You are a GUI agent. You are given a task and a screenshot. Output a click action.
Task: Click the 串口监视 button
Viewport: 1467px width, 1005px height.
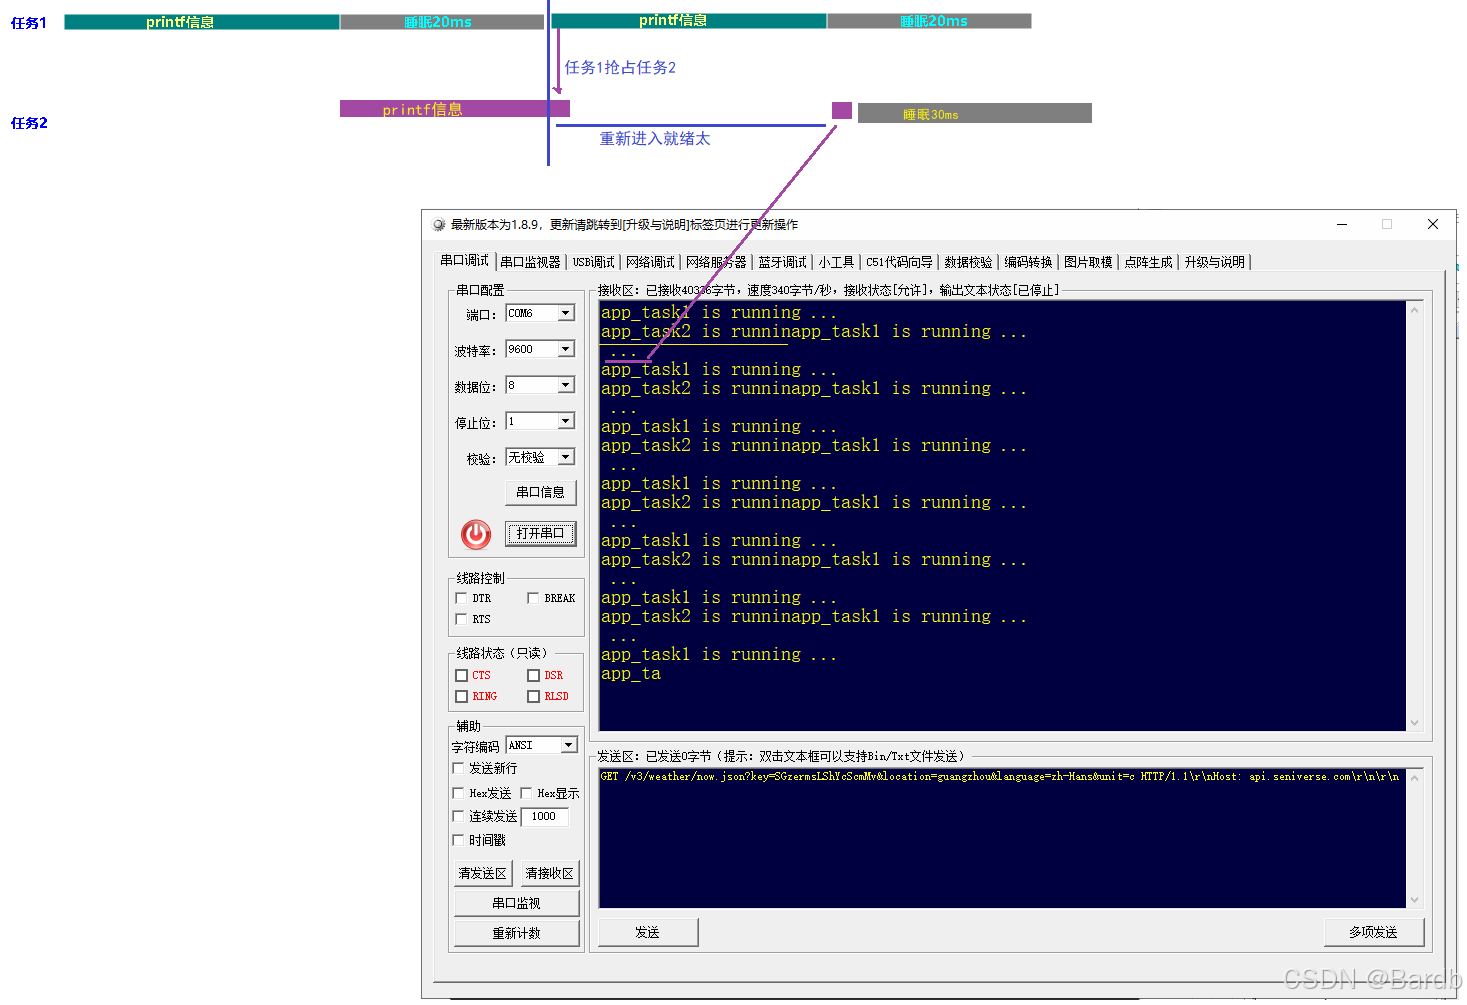(x=516, y=903)
